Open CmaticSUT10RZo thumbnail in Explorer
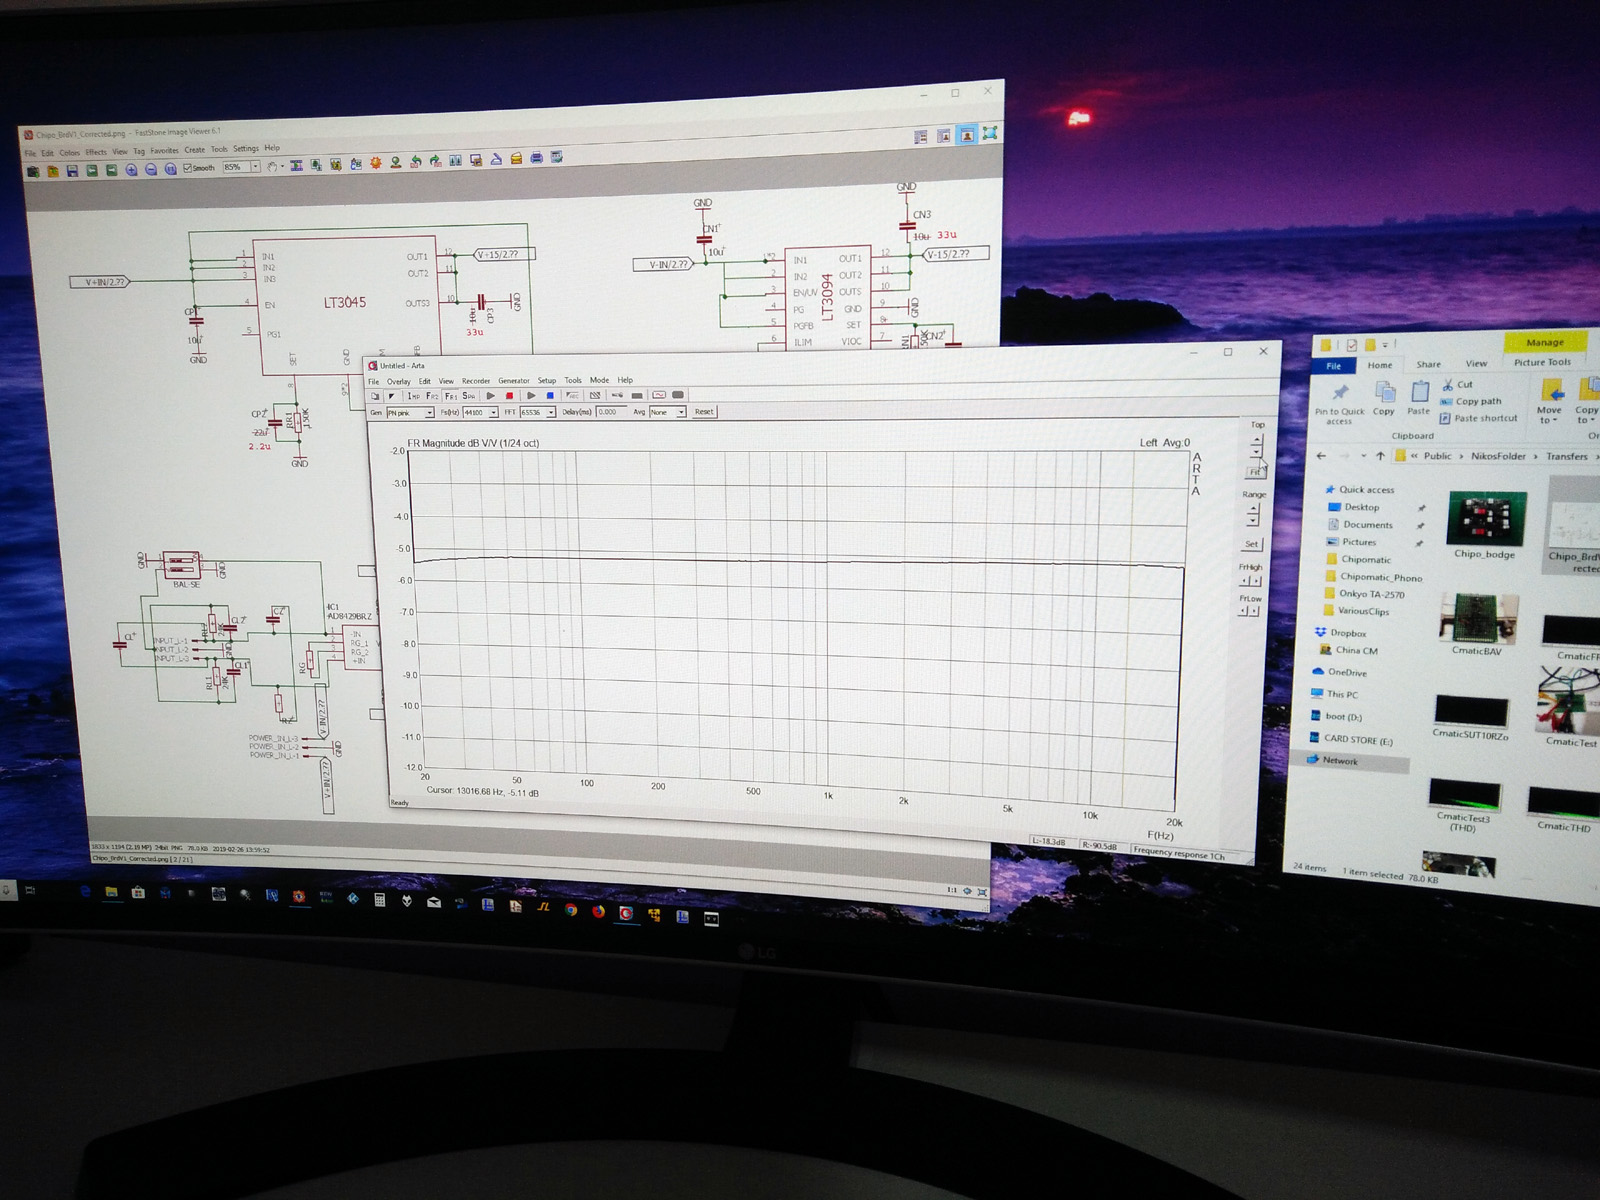1600x1200 pixels. (1470, 711)
